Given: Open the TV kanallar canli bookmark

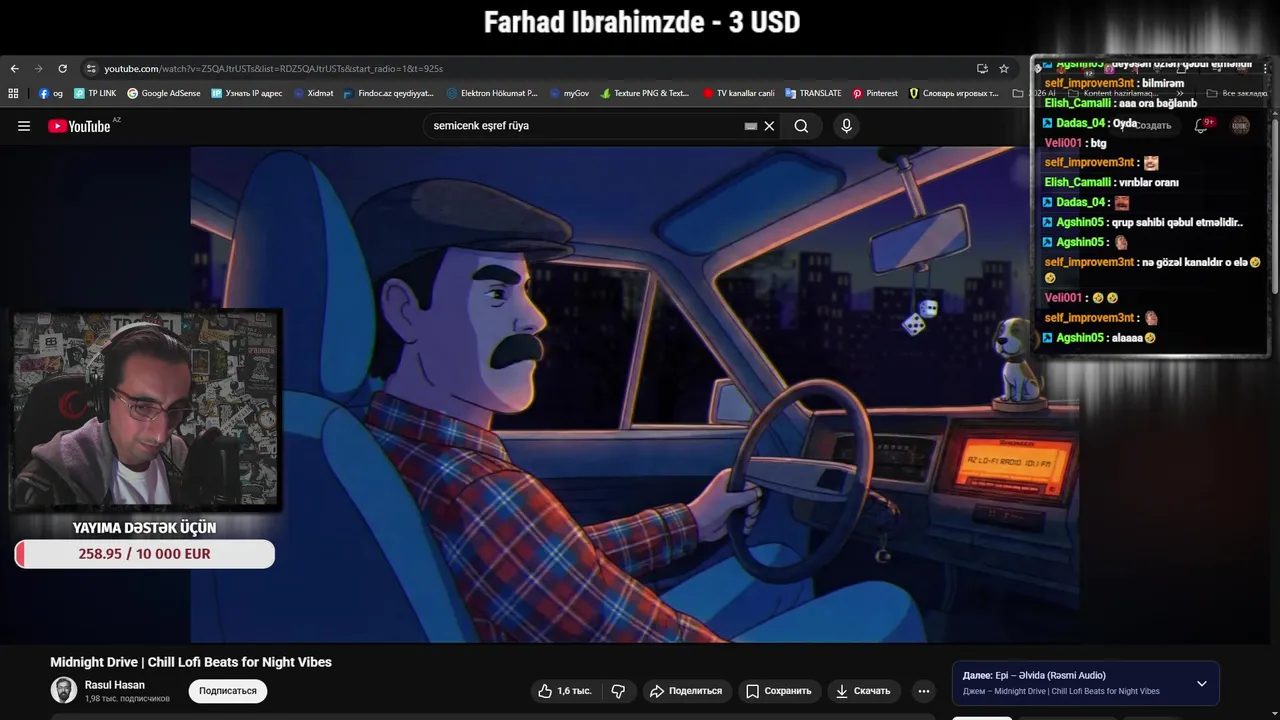Looking at the screenshot, I should [739, 93].
